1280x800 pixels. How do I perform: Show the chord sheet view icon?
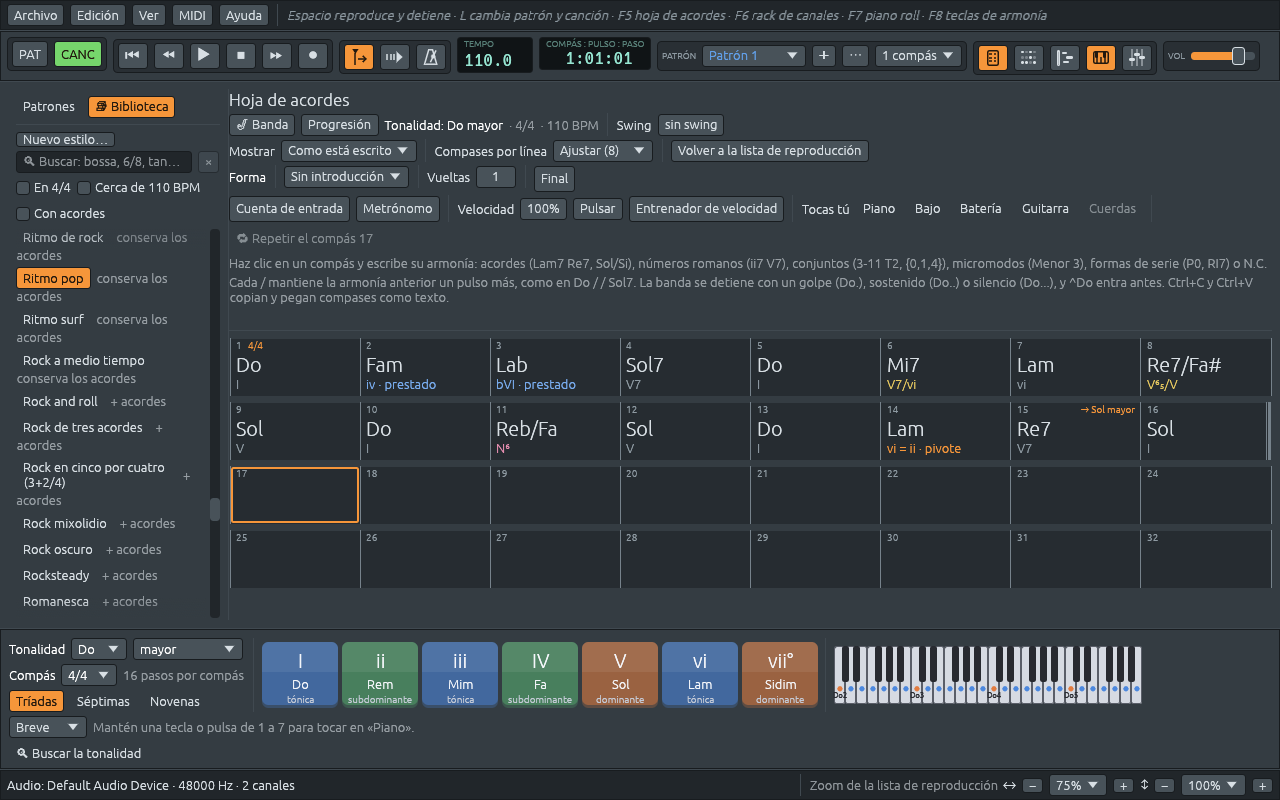pos(993,57)
